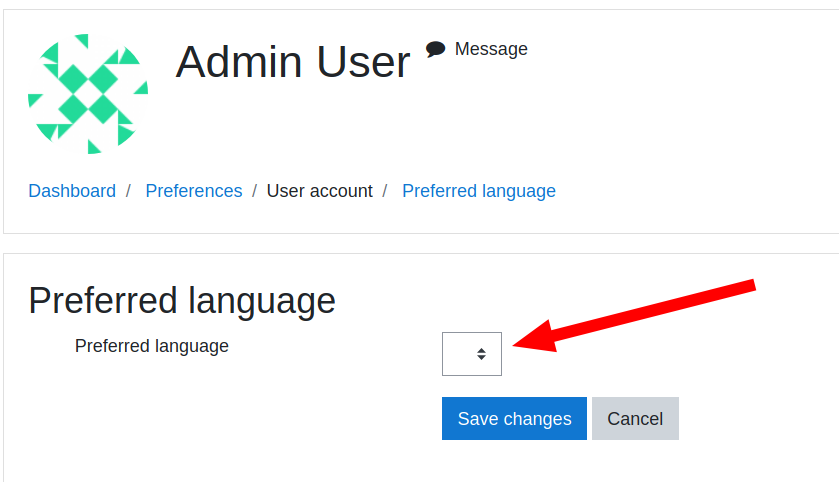
Task: Click Save changes button
Action: pyautogui.click(x=514, y=418)
